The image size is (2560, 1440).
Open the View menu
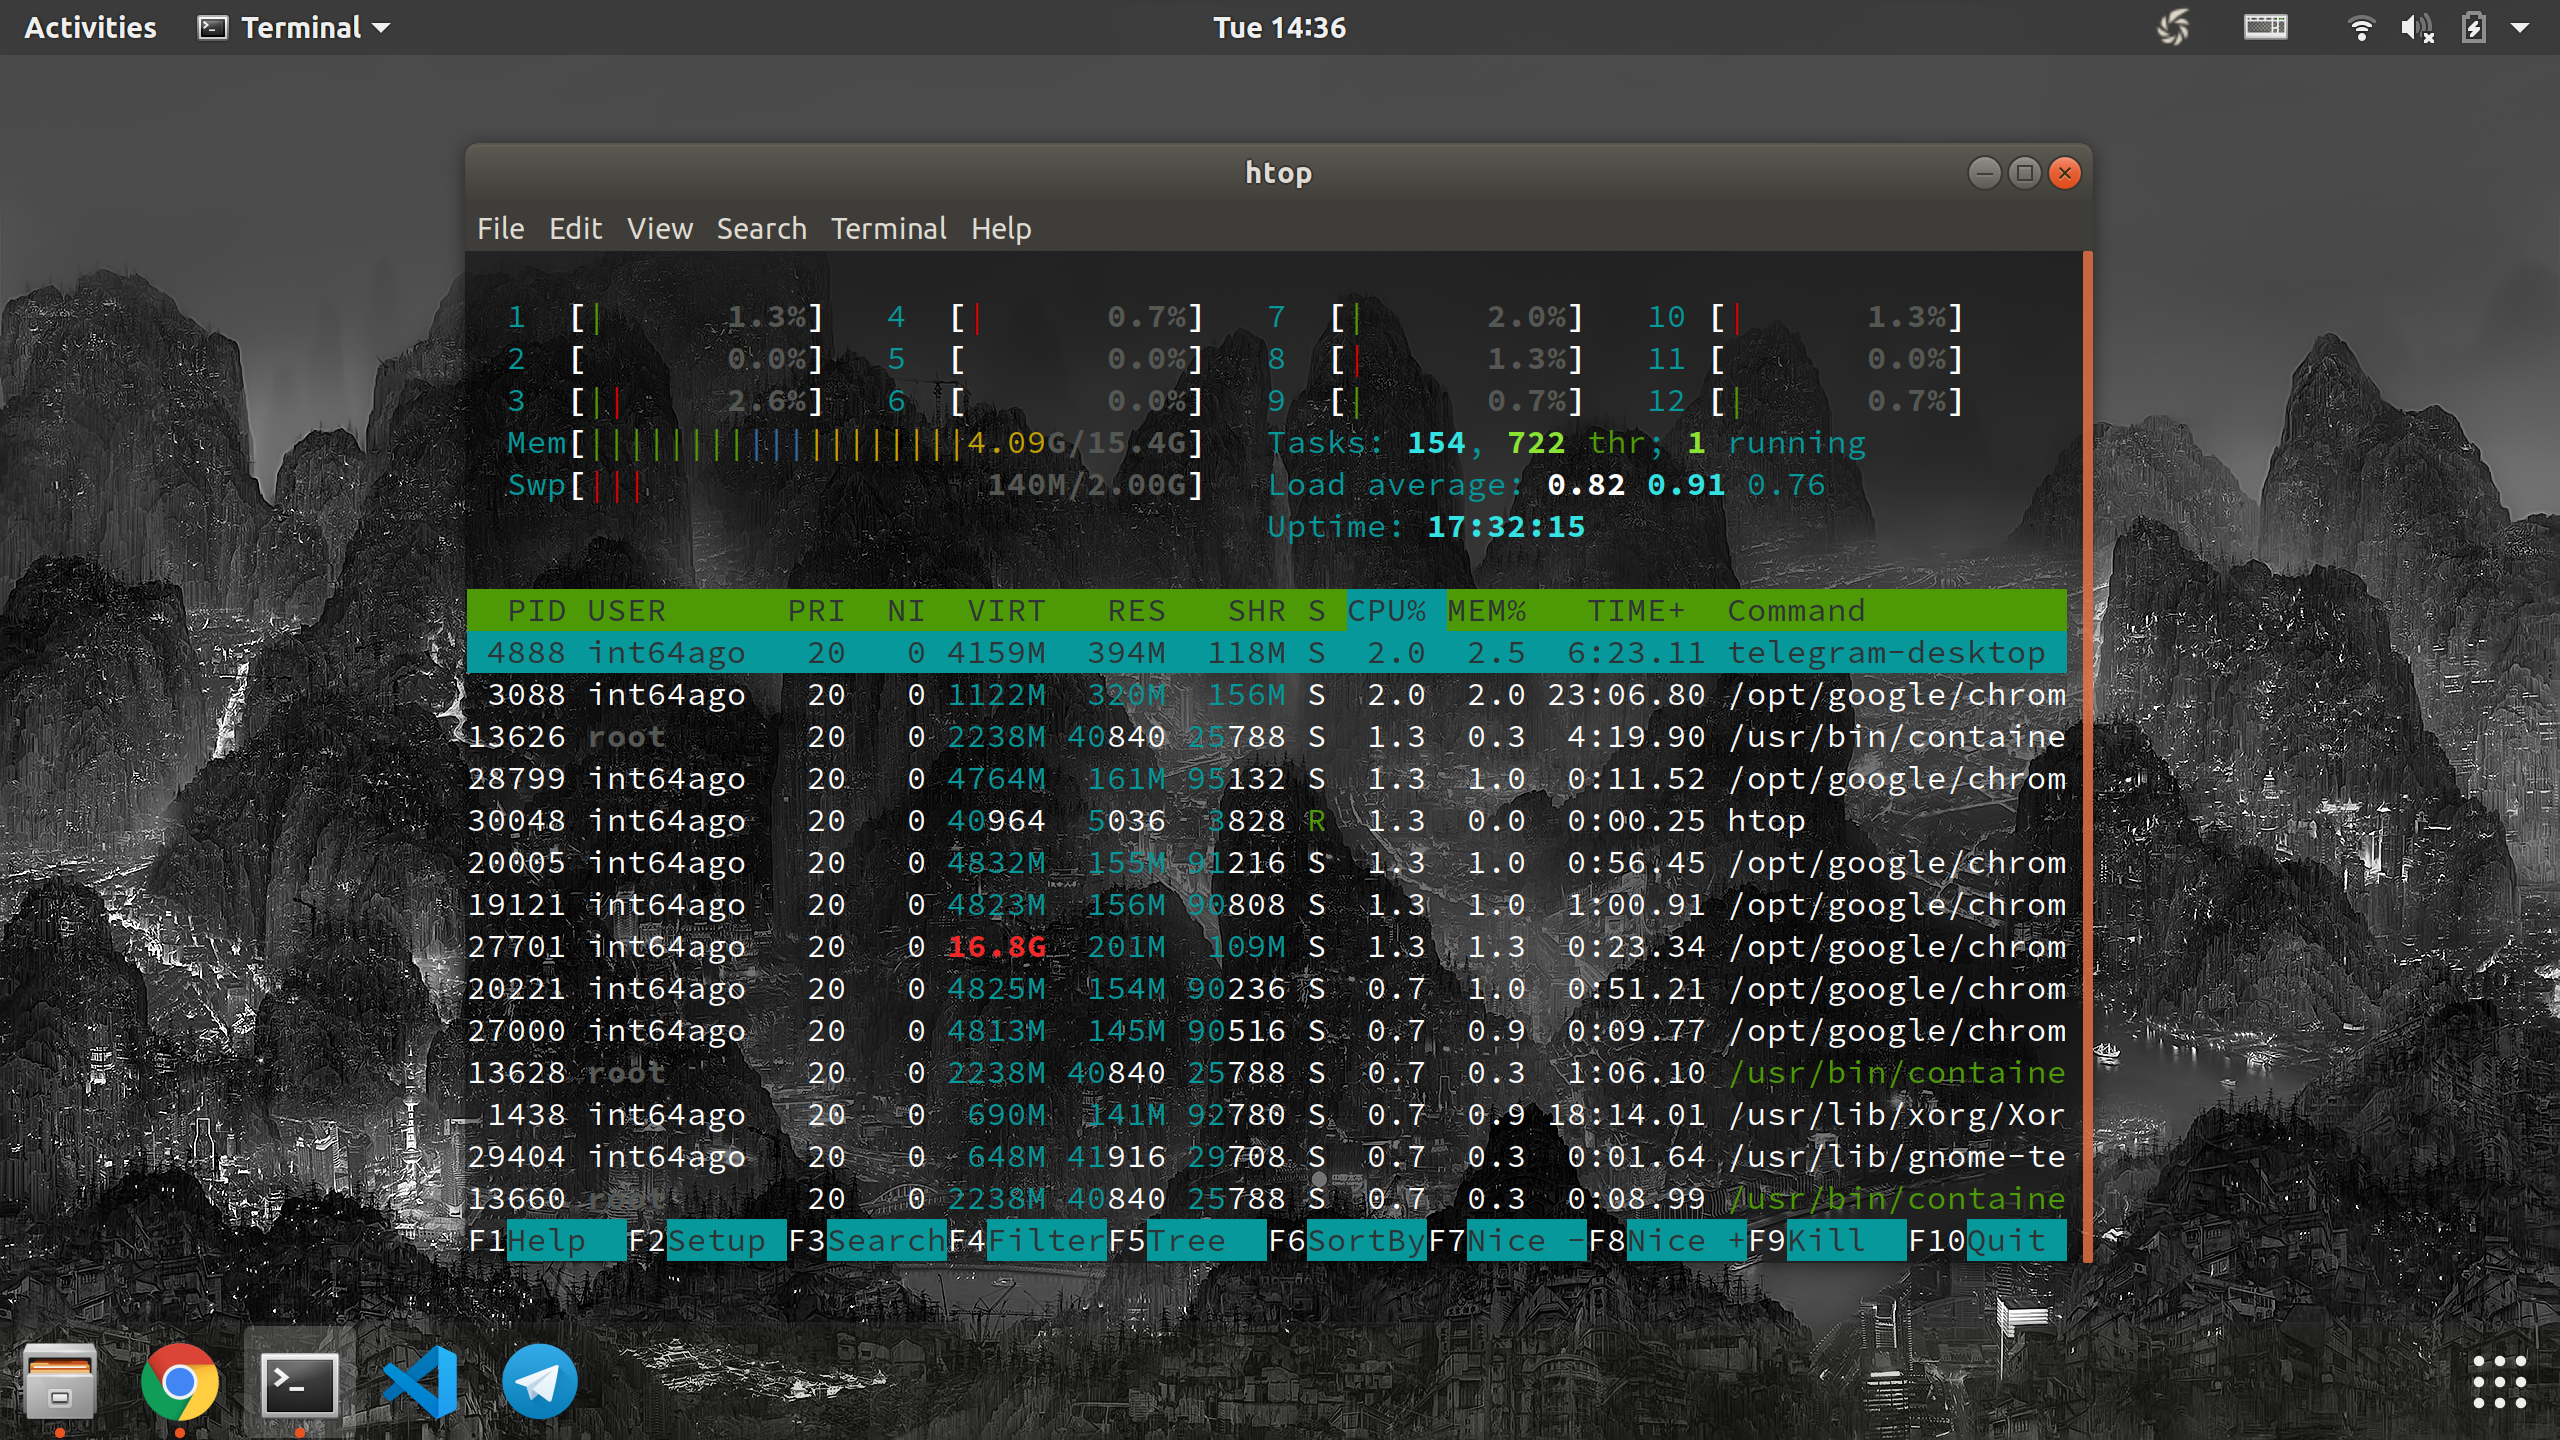coord(659,229)
